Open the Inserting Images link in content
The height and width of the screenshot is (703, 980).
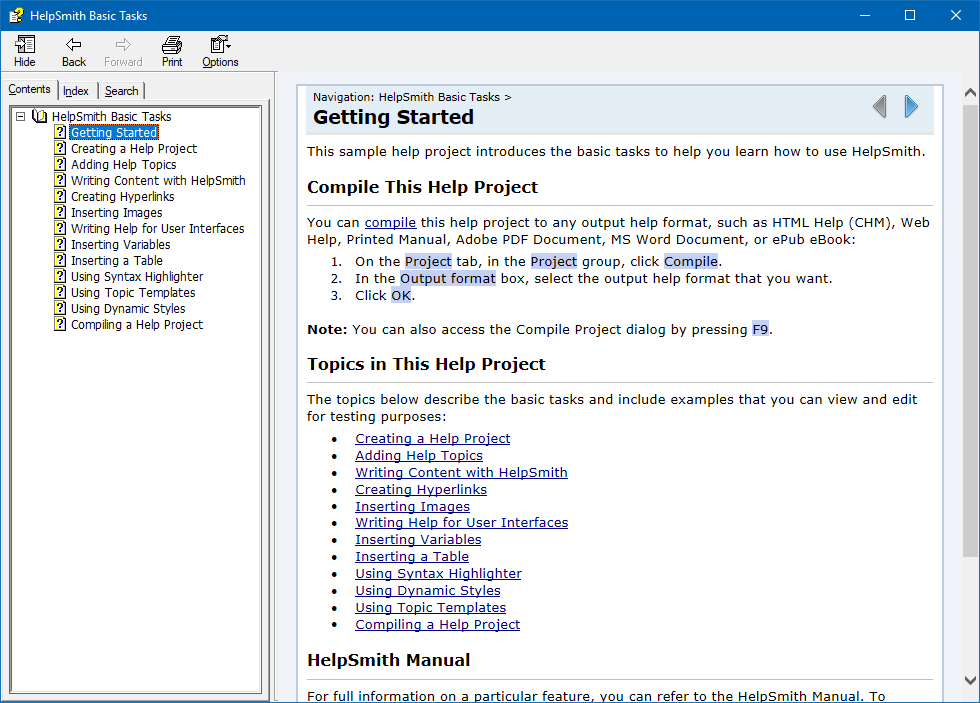coord(412,506)
